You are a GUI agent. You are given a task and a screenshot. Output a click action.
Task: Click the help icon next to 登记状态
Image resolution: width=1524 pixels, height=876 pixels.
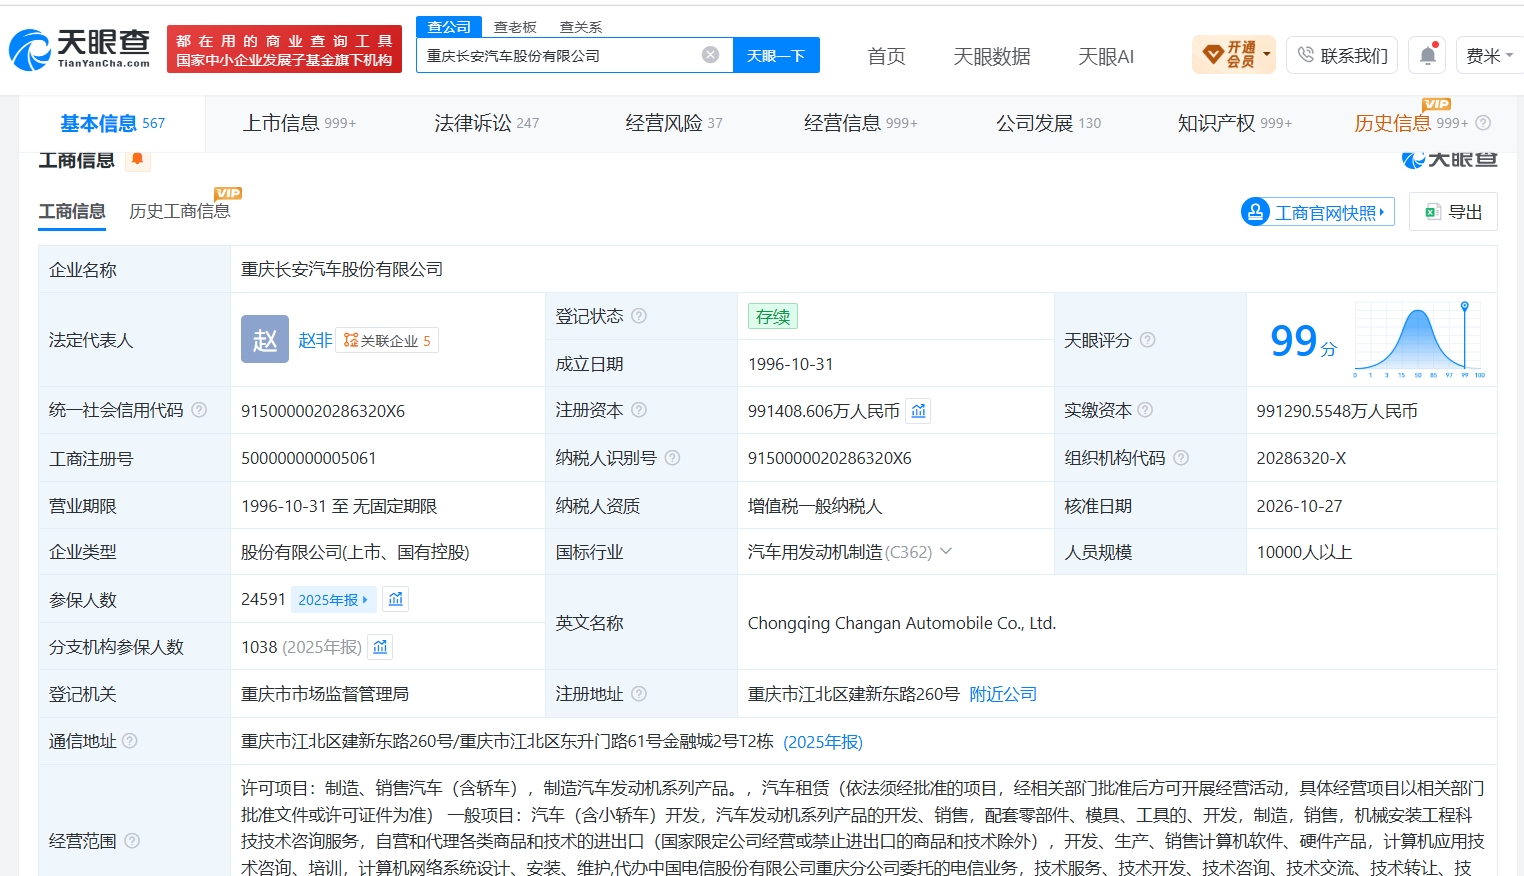(639, 316)
